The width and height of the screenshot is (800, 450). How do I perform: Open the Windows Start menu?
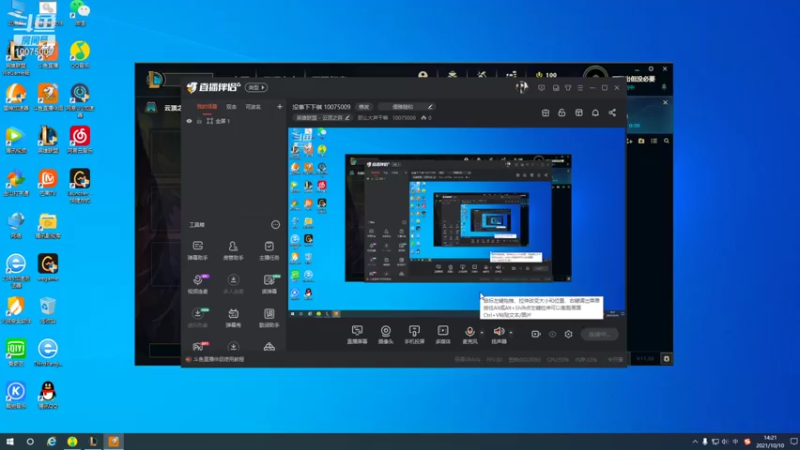pos(10,442)
